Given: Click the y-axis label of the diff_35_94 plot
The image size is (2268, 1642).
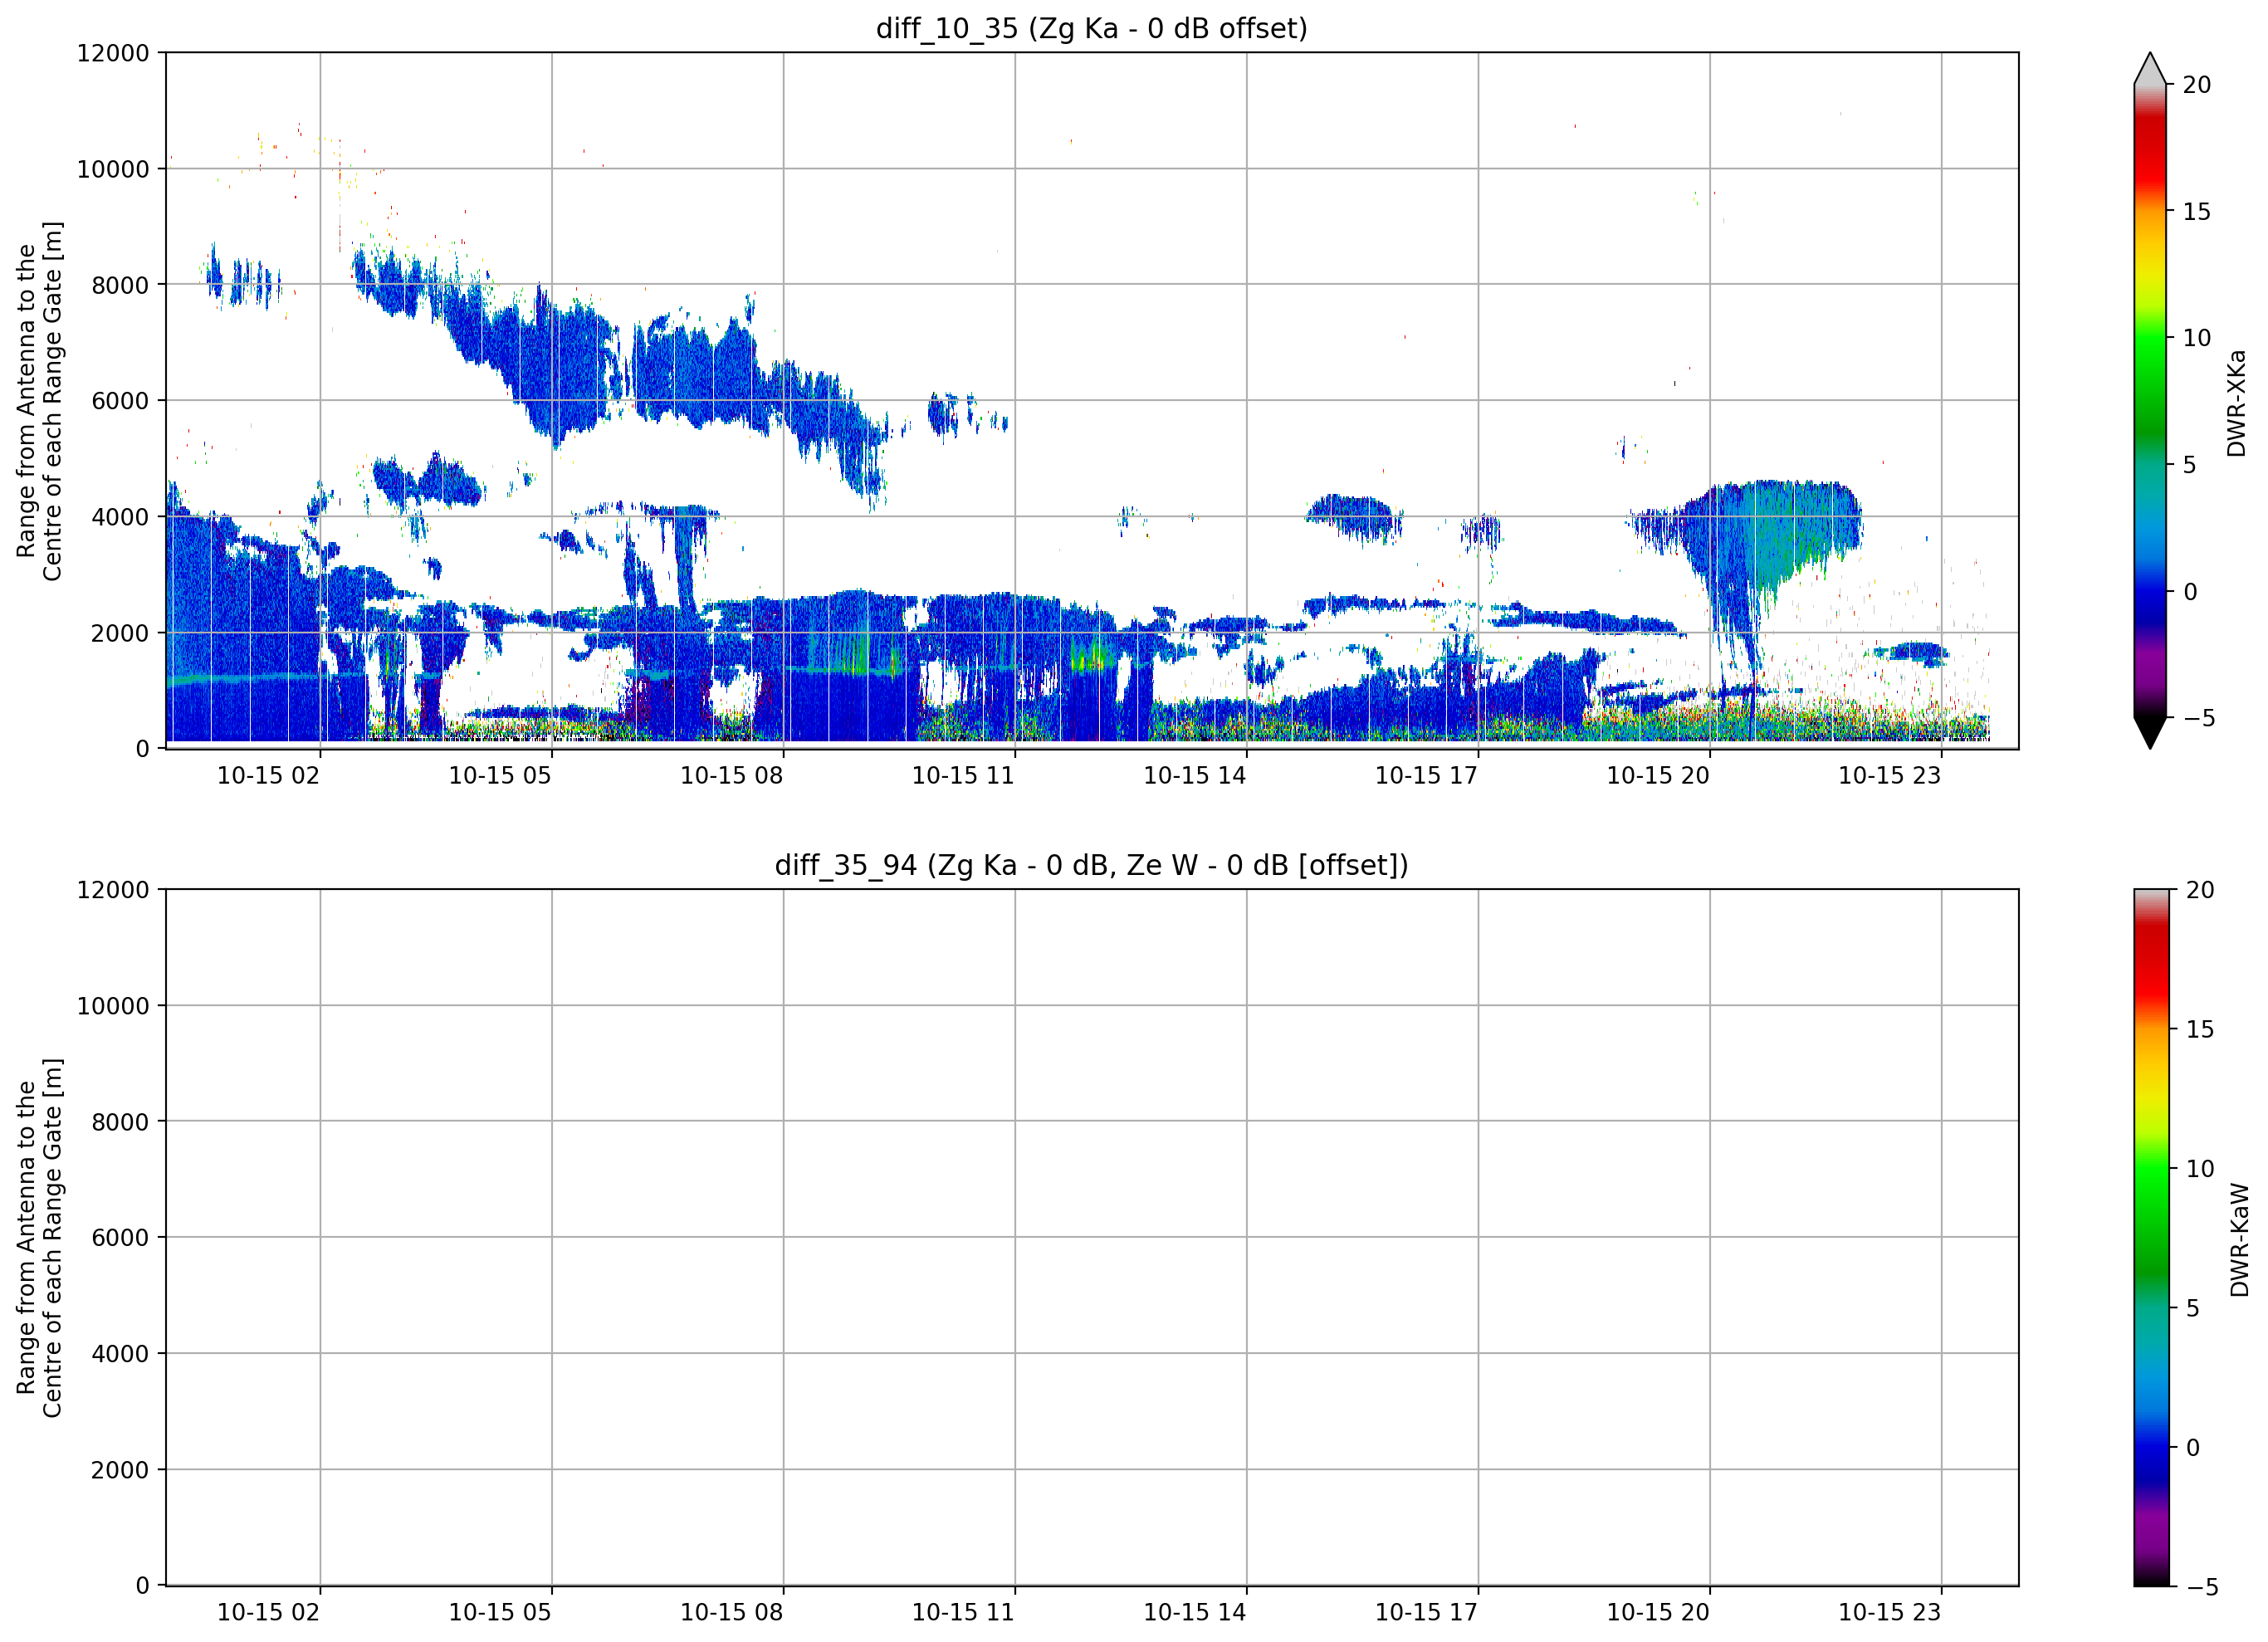Looking at the screenshot, I should pos(39,1237).
